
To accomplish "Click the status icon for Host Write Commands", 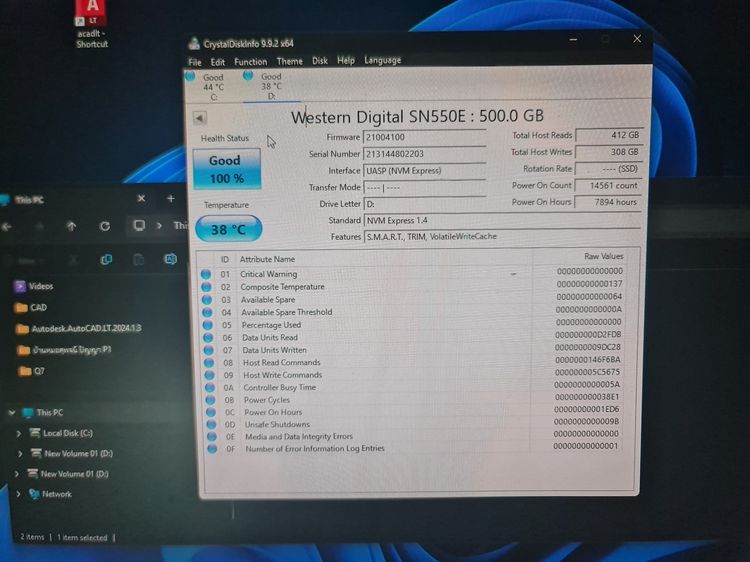I will (x=210, y=375).
